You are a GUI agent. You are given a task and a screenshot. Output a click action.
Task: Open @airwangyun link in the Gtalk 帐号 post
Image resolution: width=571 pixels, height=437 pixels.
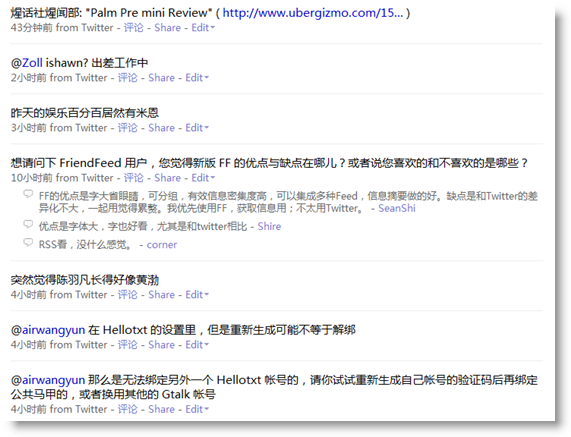(x=53, y=381)
